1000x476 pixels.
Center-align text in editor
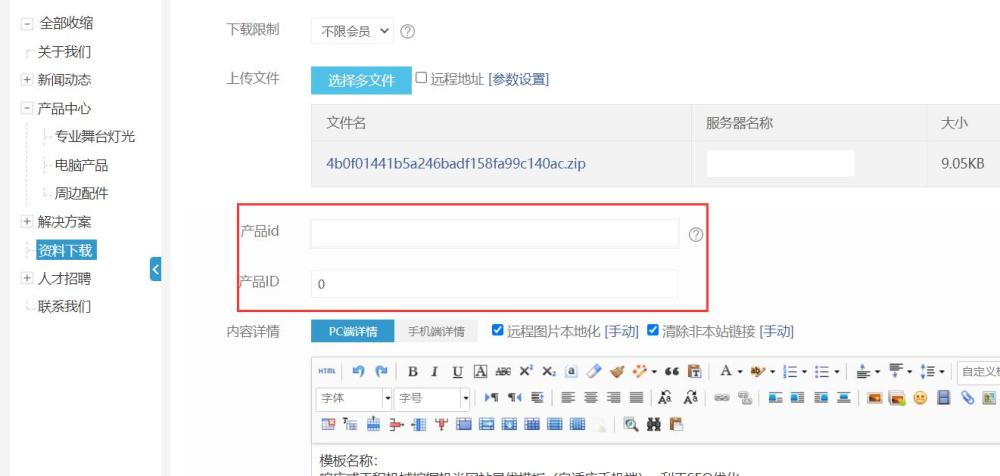[x=591, y=398]
